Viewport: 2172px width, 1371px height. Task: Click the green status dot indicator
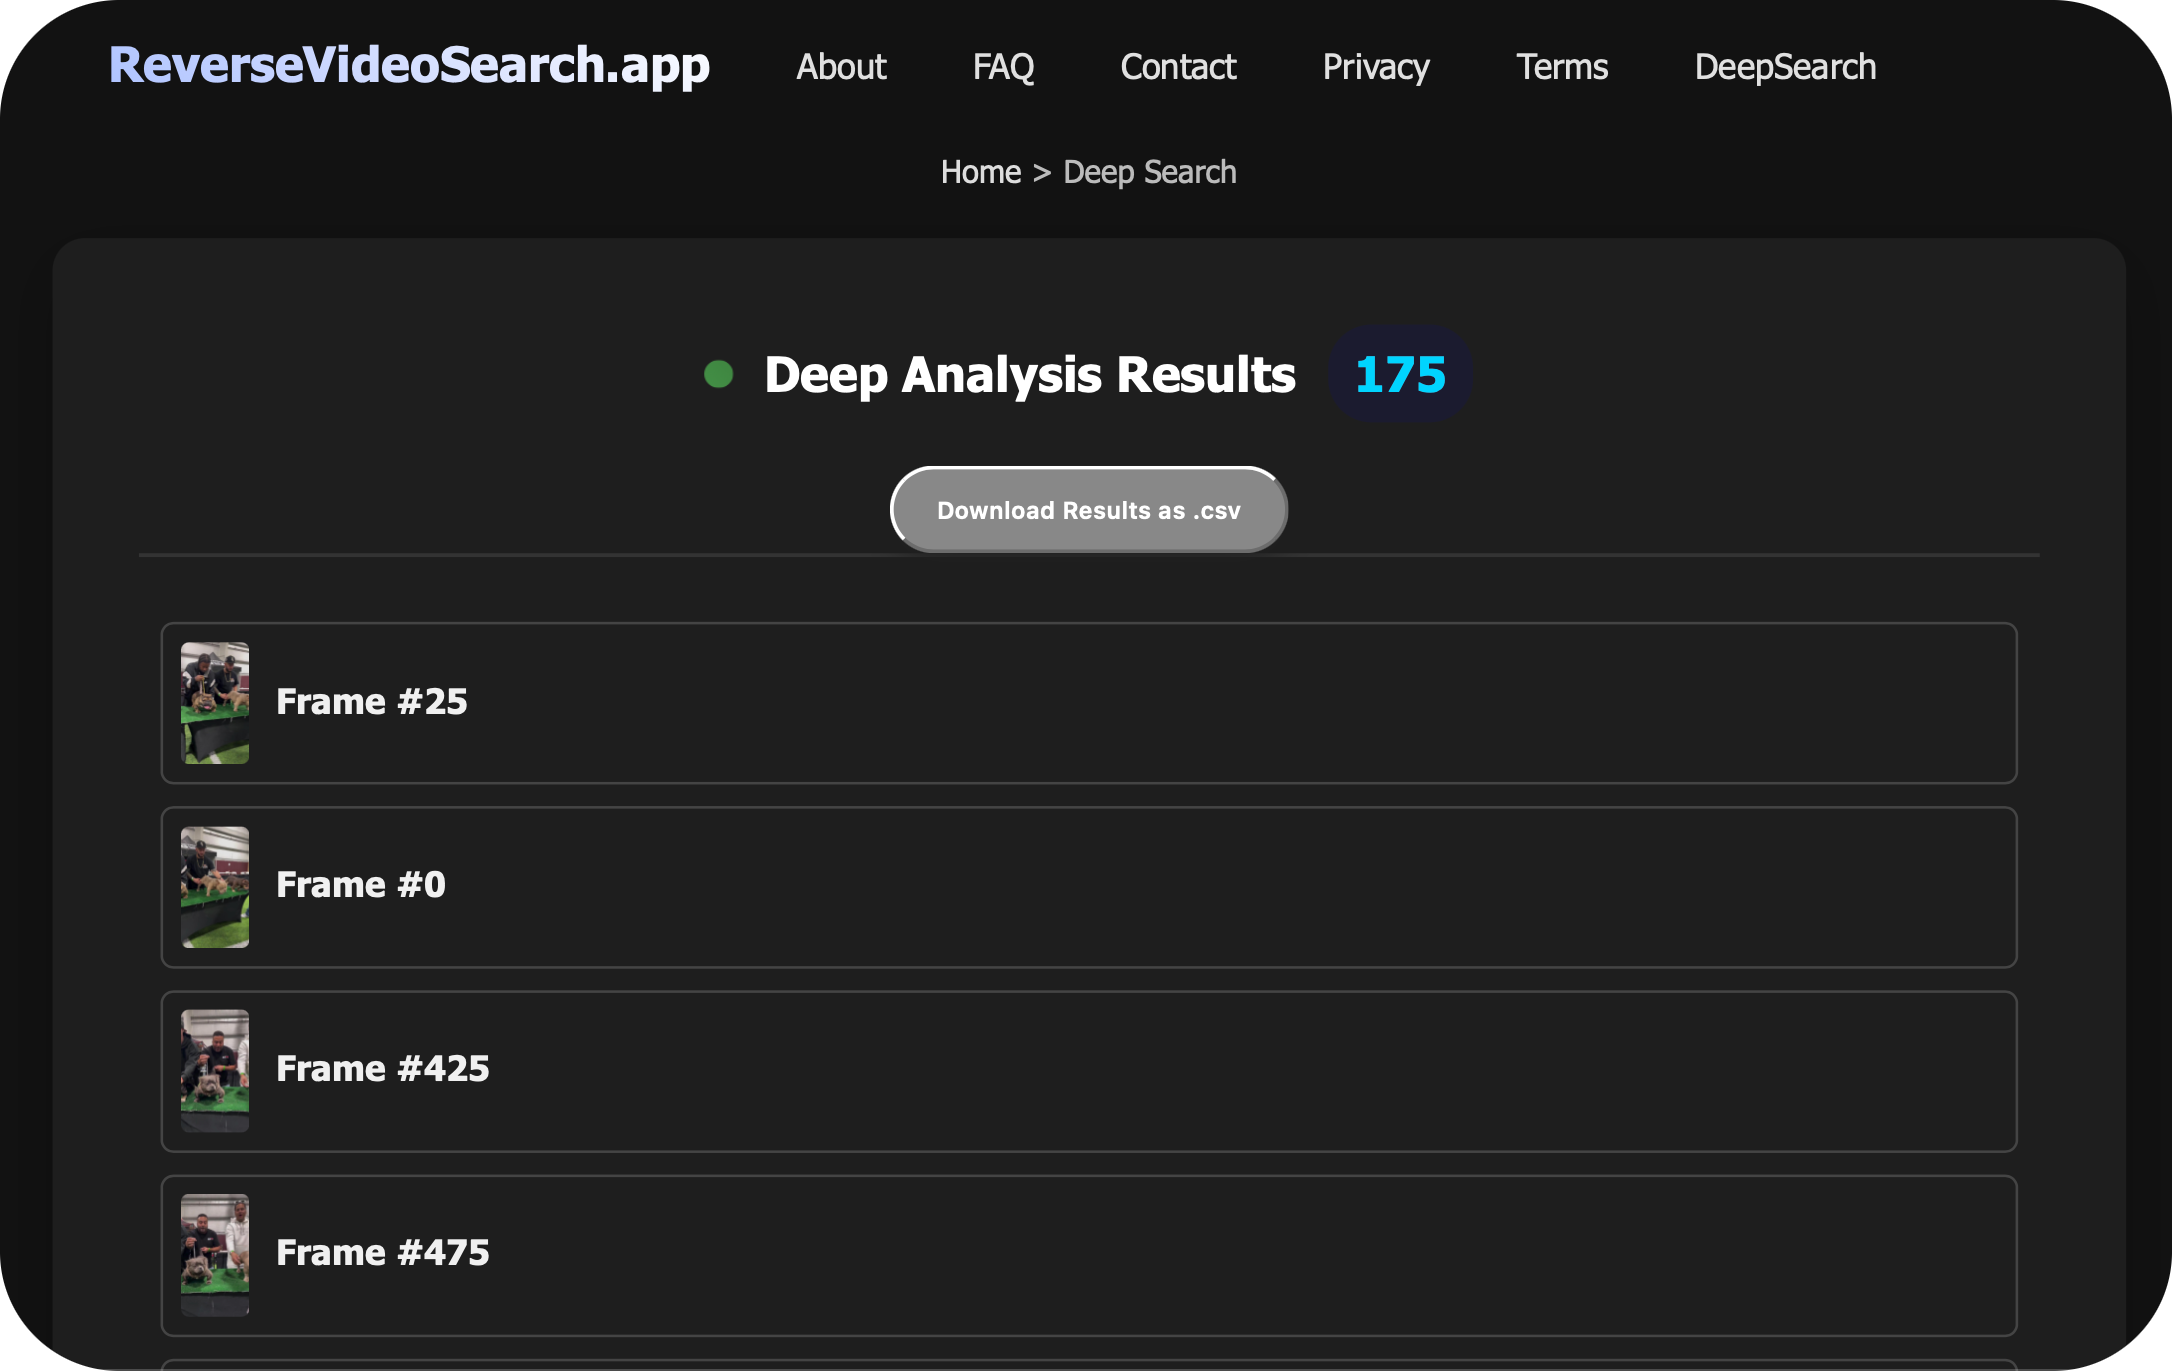[718, 374]
